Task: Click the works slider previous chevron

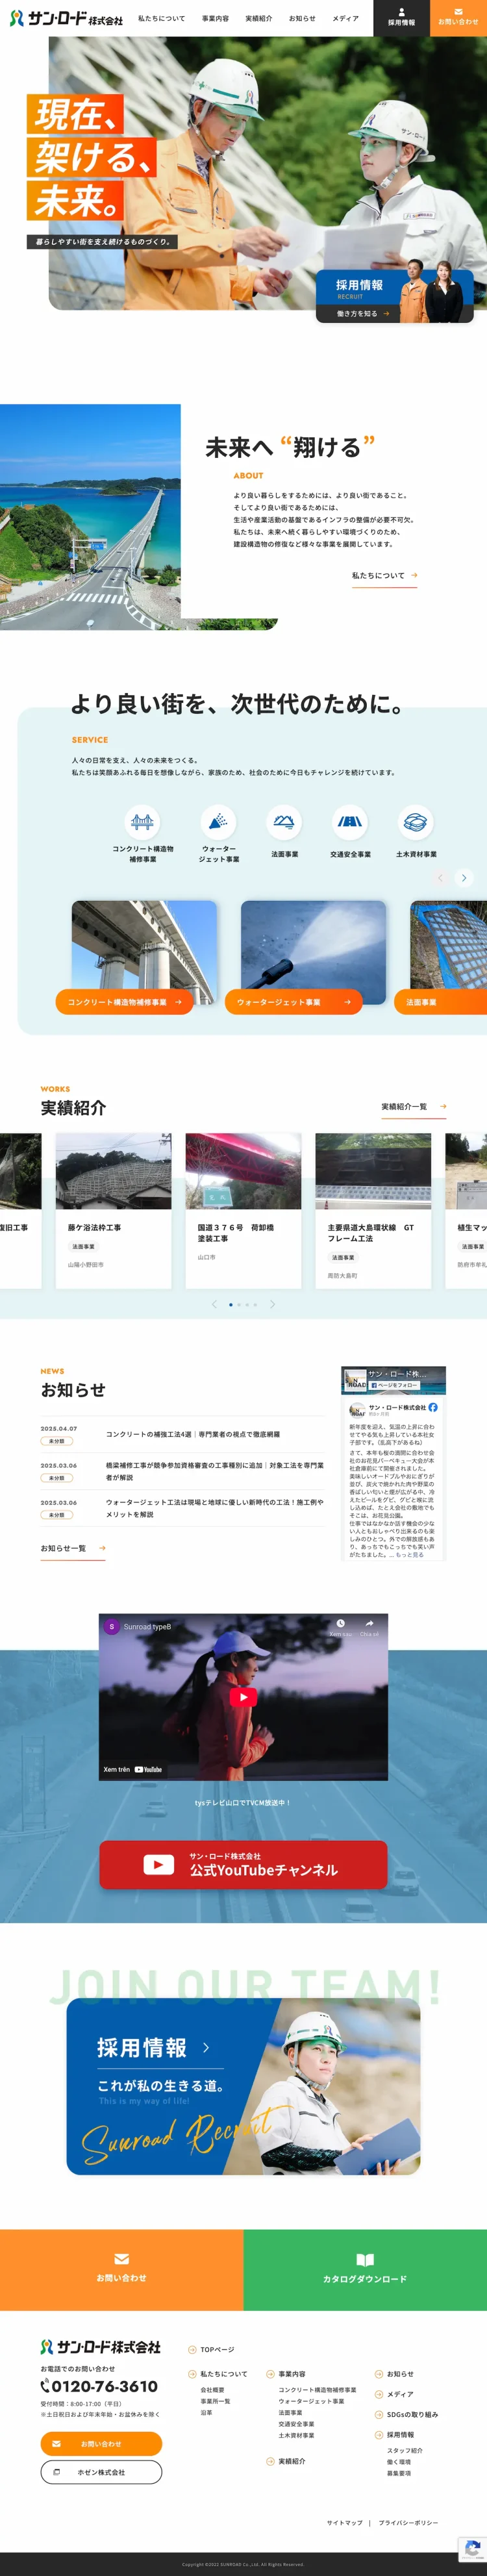Action: (x=214, y=1304)
